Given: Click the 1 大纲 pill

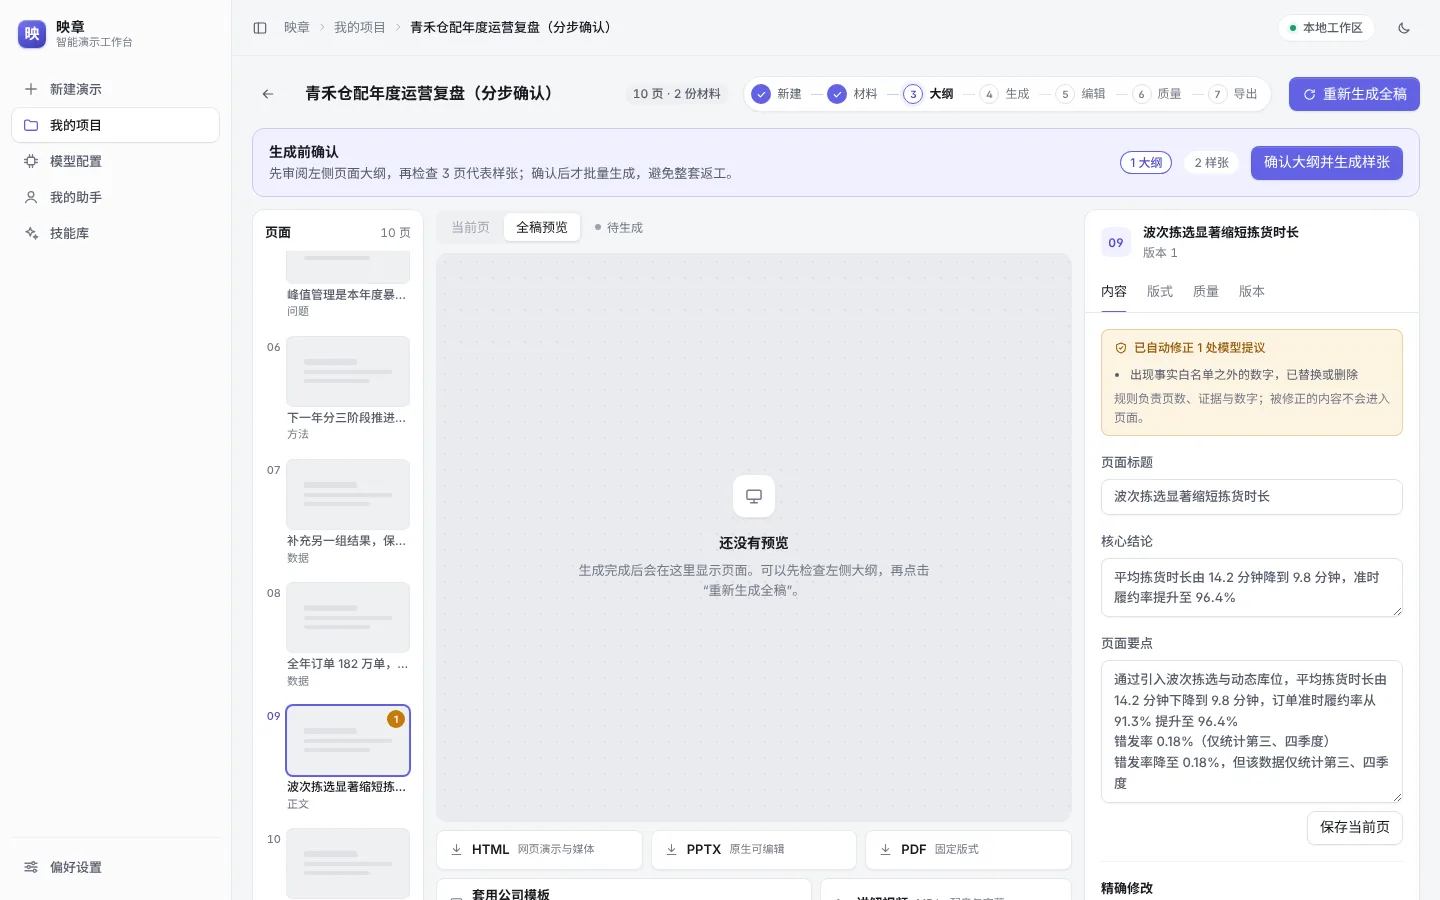Looking at the screenshot, I should click(1146, 162).
